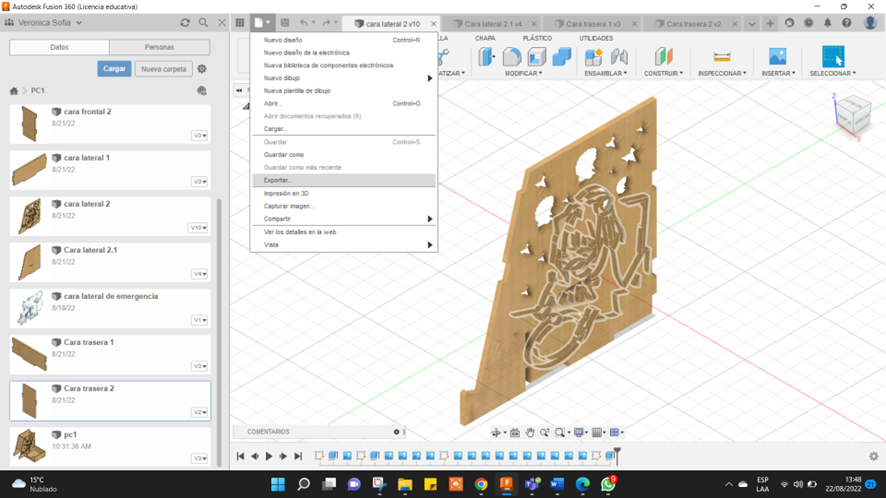Screen dimensions: 886x498
Task: Open version dropdown V10 for cara lateral 2
Action: point(198,228)
